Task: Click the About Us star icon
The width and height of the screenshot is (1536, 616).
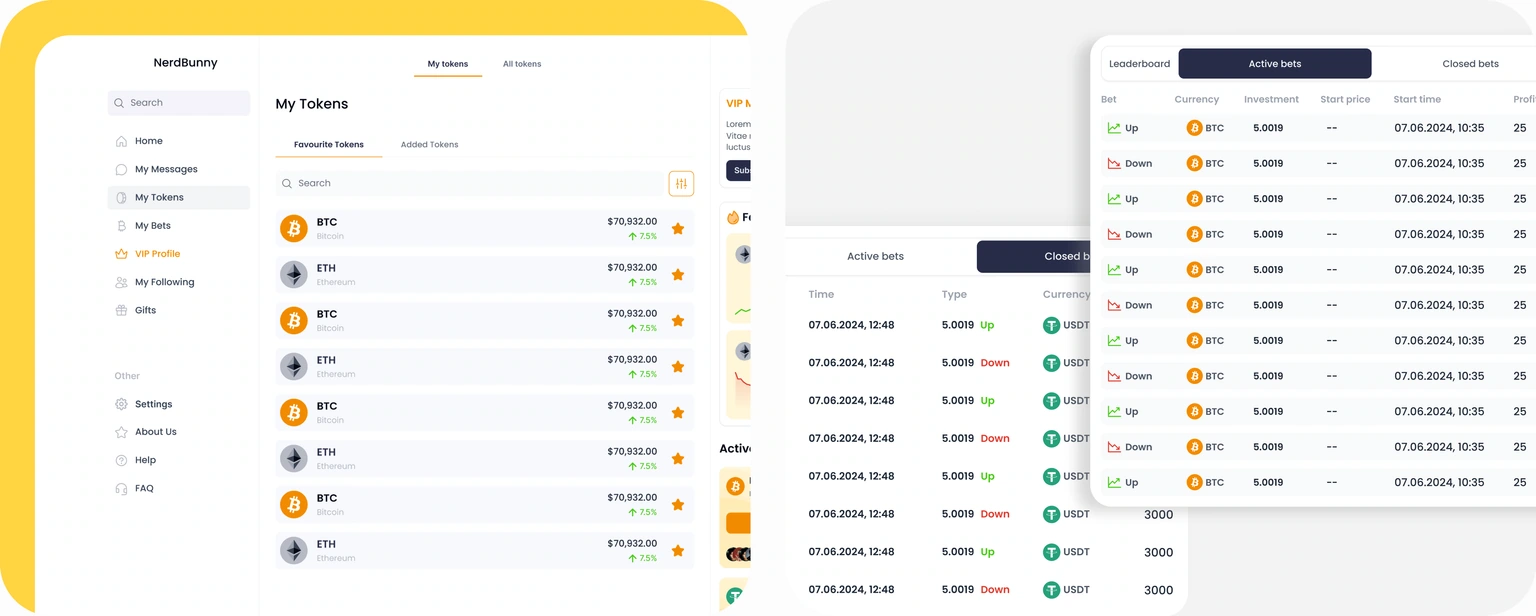Action: (x=121, y=432)
